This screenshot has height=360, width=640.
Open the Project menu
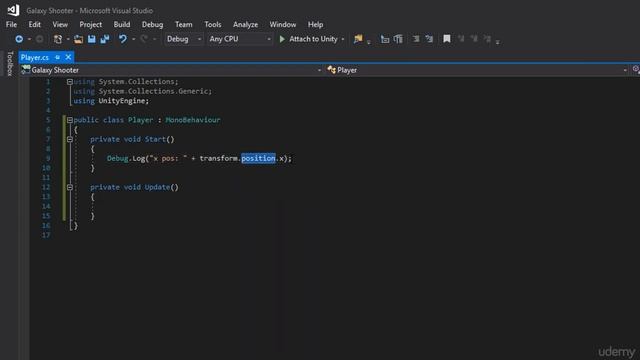pyautogui.click(x=91, y=24)
